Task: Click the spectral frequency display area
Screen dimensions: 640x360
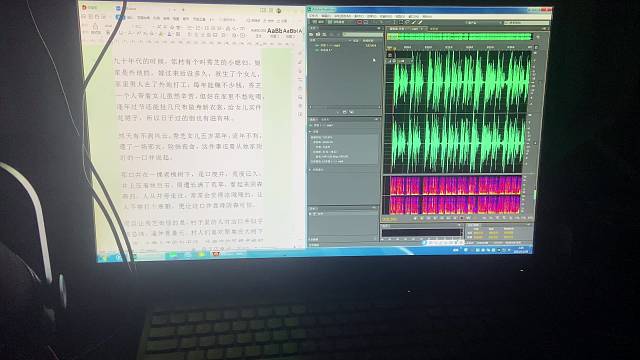Action: click(454, 195)
